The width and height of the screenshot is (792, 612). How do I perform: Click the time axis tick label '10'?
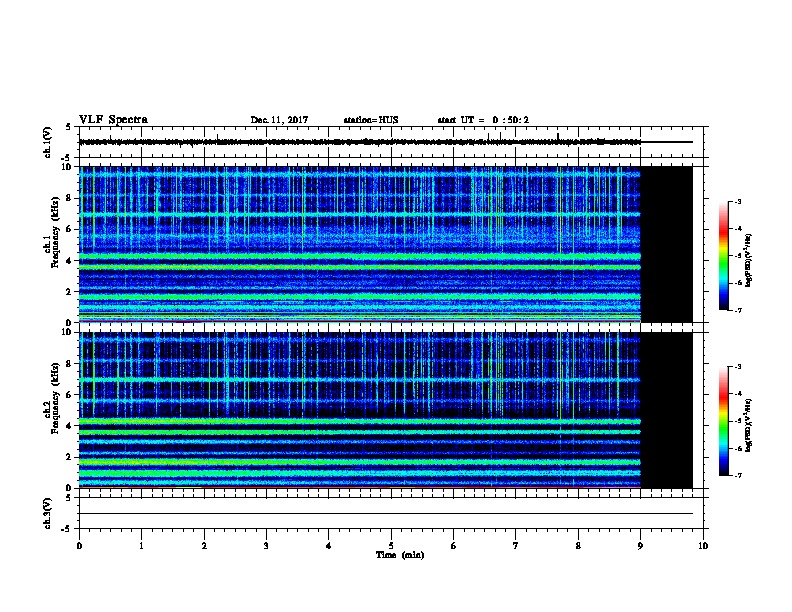coord(703,546)
